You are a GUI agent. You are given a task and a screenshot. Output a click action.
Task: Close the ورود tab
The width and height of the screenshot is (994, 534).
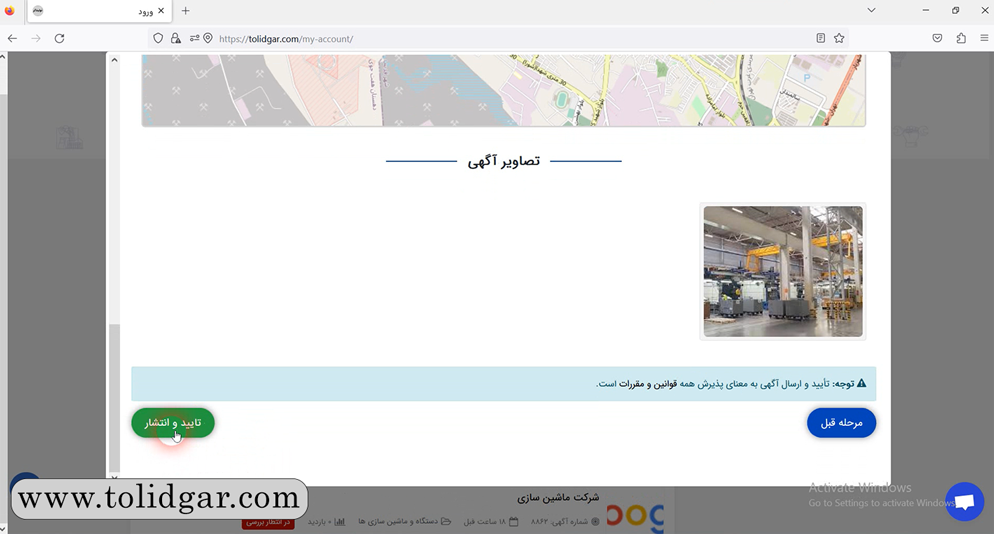pyautogui.click(x=161, y=11)
